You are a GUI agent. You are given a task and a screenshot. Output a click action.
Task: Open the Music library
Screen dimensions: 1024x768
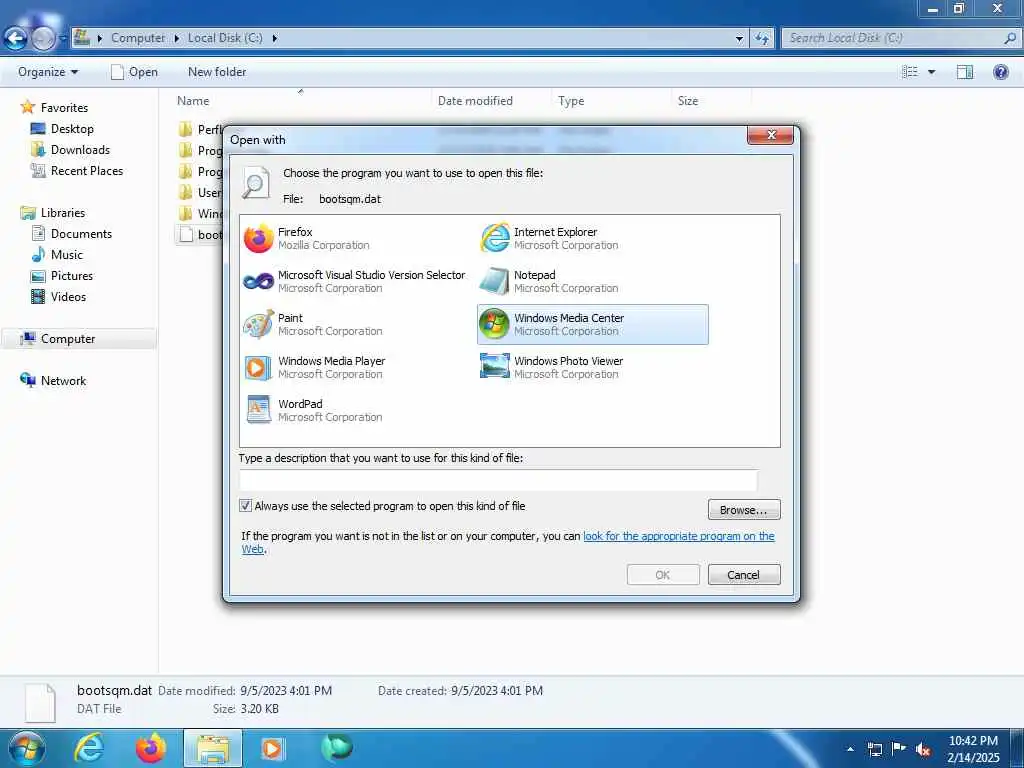point(67,255)
